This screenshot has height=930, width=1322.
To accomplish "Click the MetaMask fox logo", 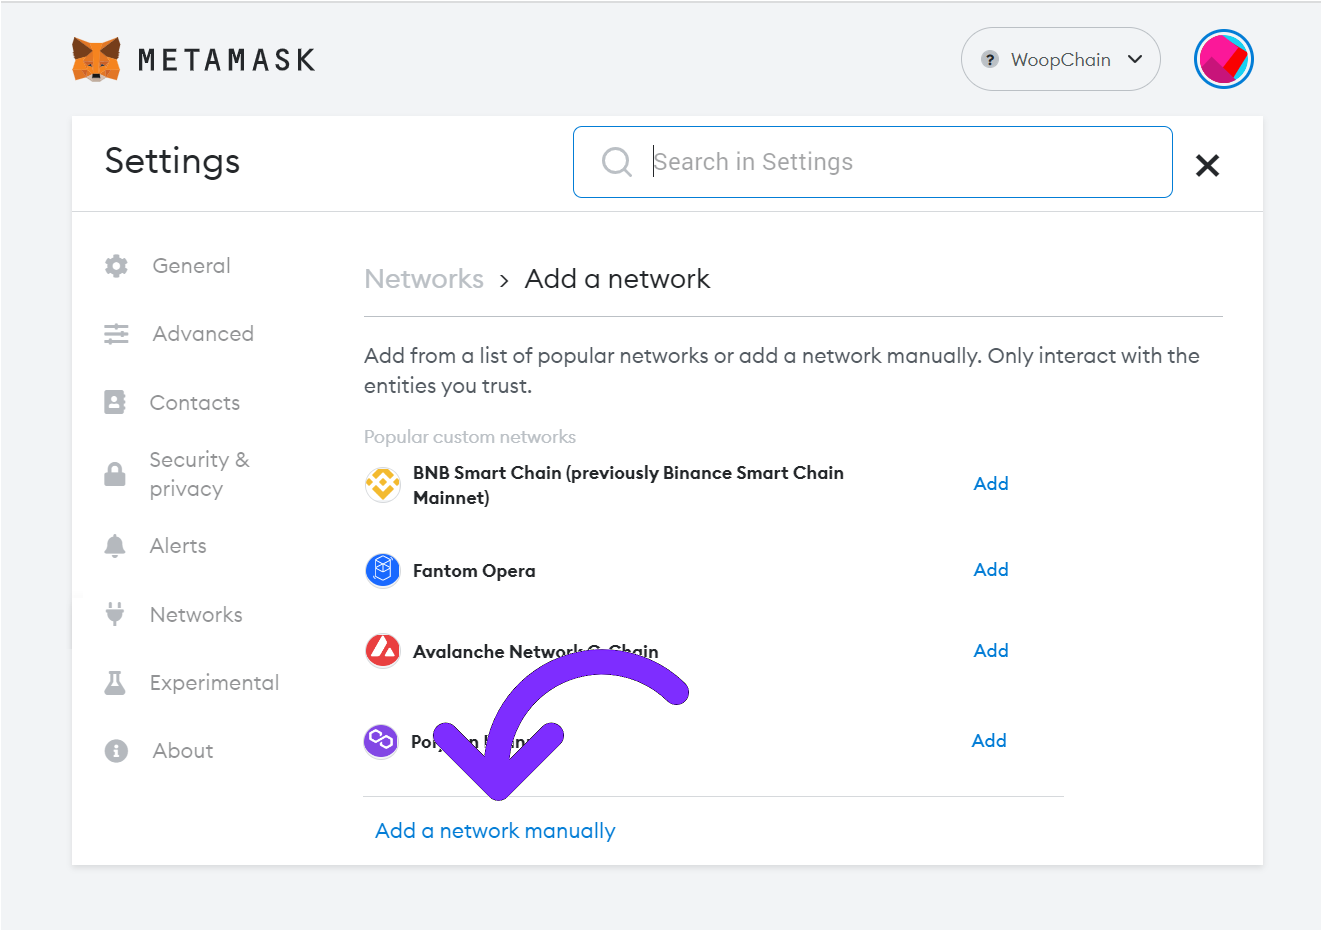I will click(96, 59).
